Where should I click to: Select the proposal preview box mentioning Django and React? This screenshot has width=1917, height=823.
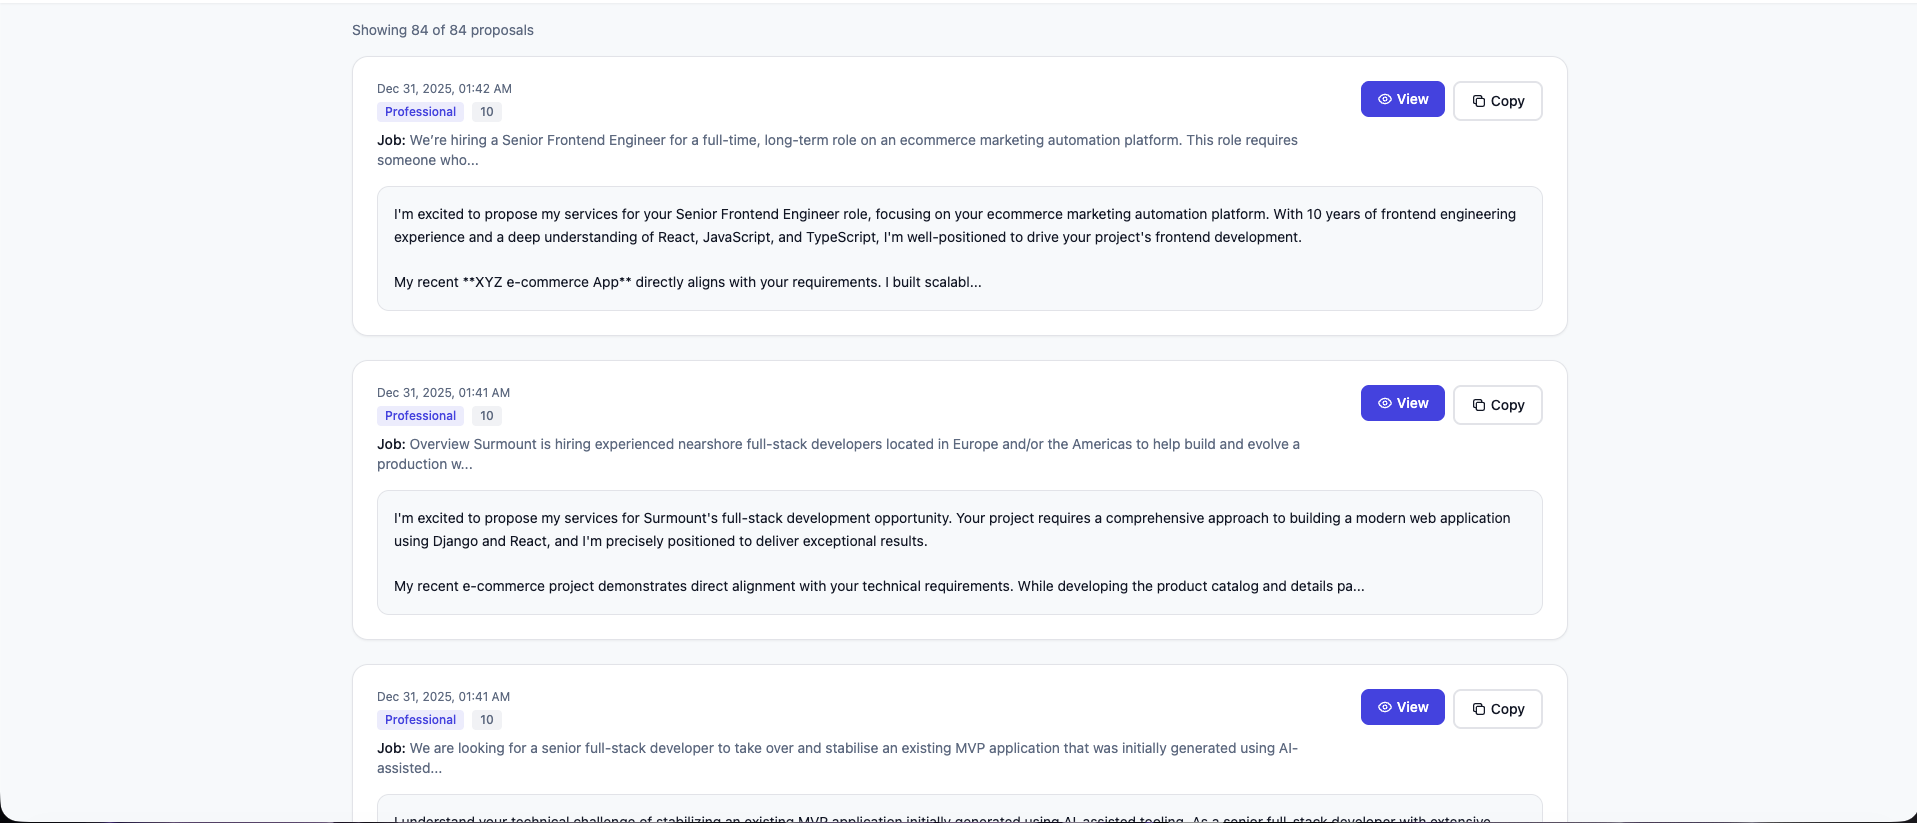tap(959, 552)
